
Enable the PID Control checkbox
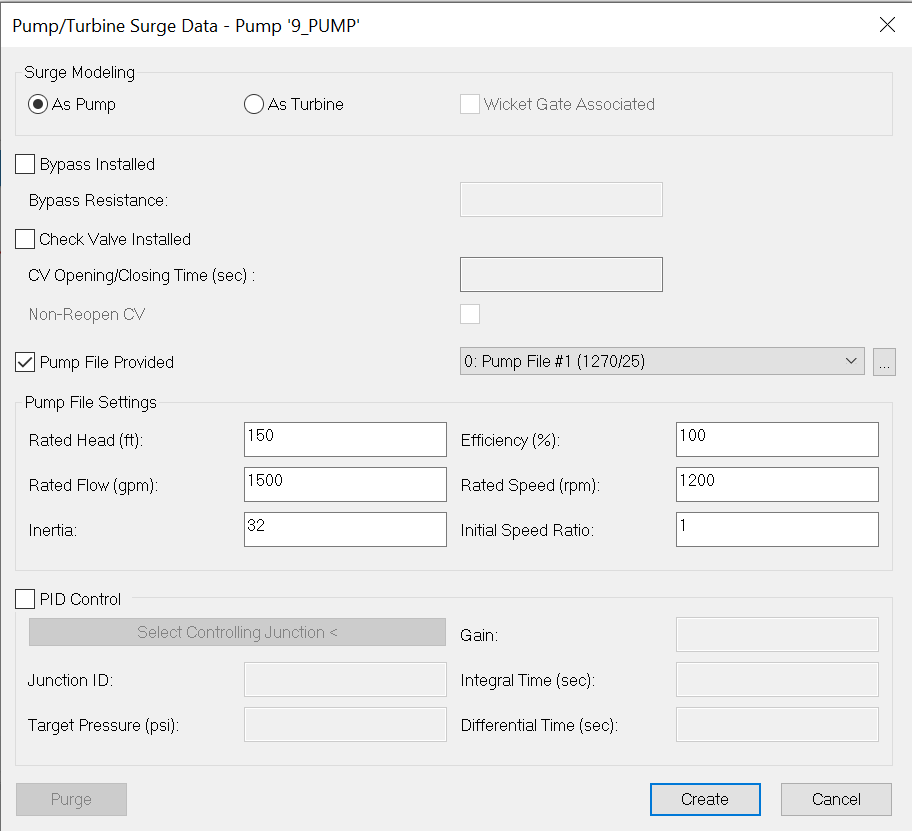pos(25,599)
